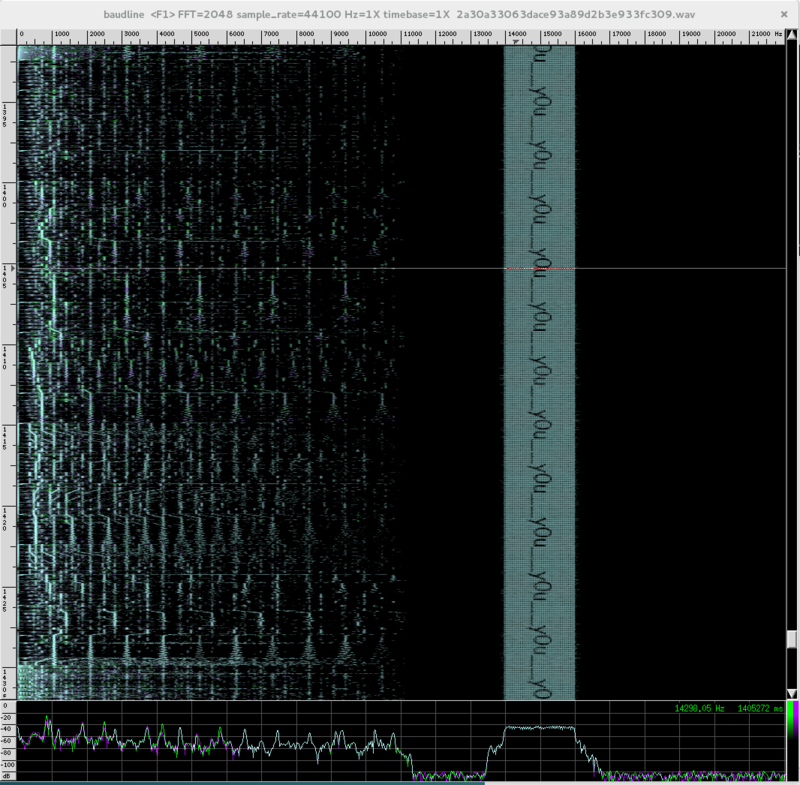
Task: Click the time-axis cursor triangle marker
Action: 13,268
